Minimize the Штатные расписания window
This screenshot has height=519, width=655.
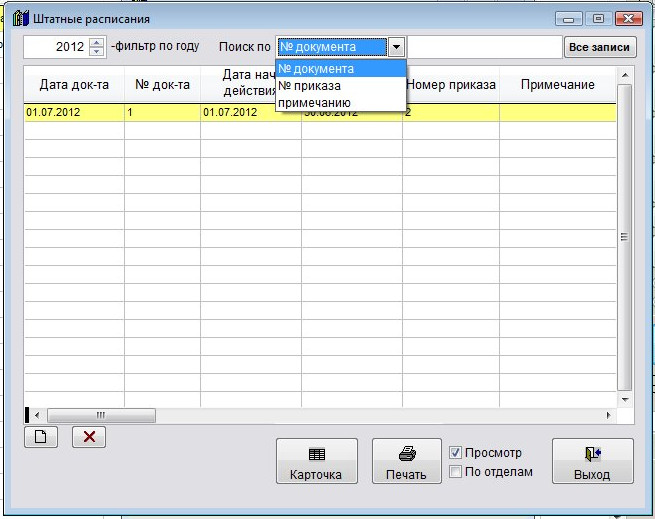pyautogui.click(x=568, y=19)
